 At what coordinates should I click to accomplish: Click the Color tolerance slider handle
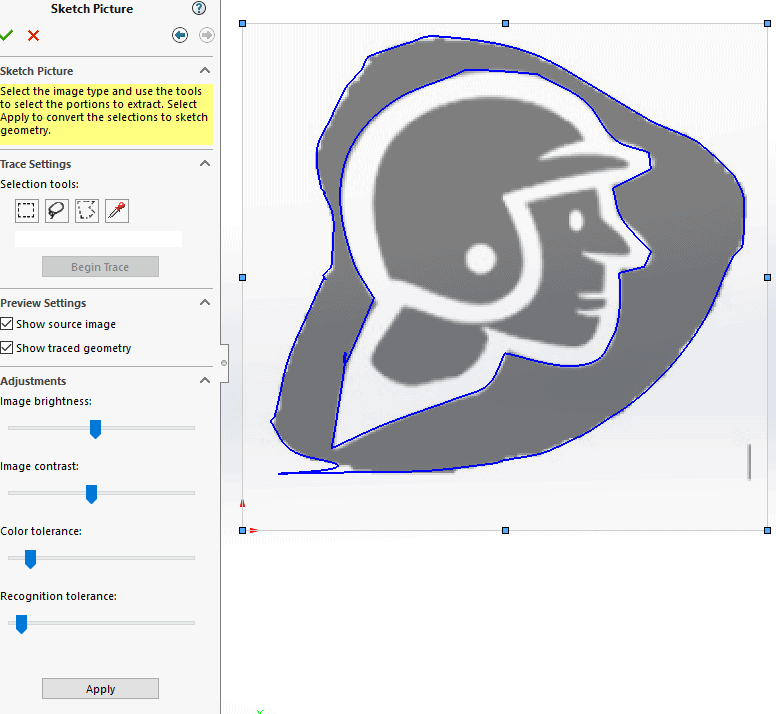click(30, 559)
